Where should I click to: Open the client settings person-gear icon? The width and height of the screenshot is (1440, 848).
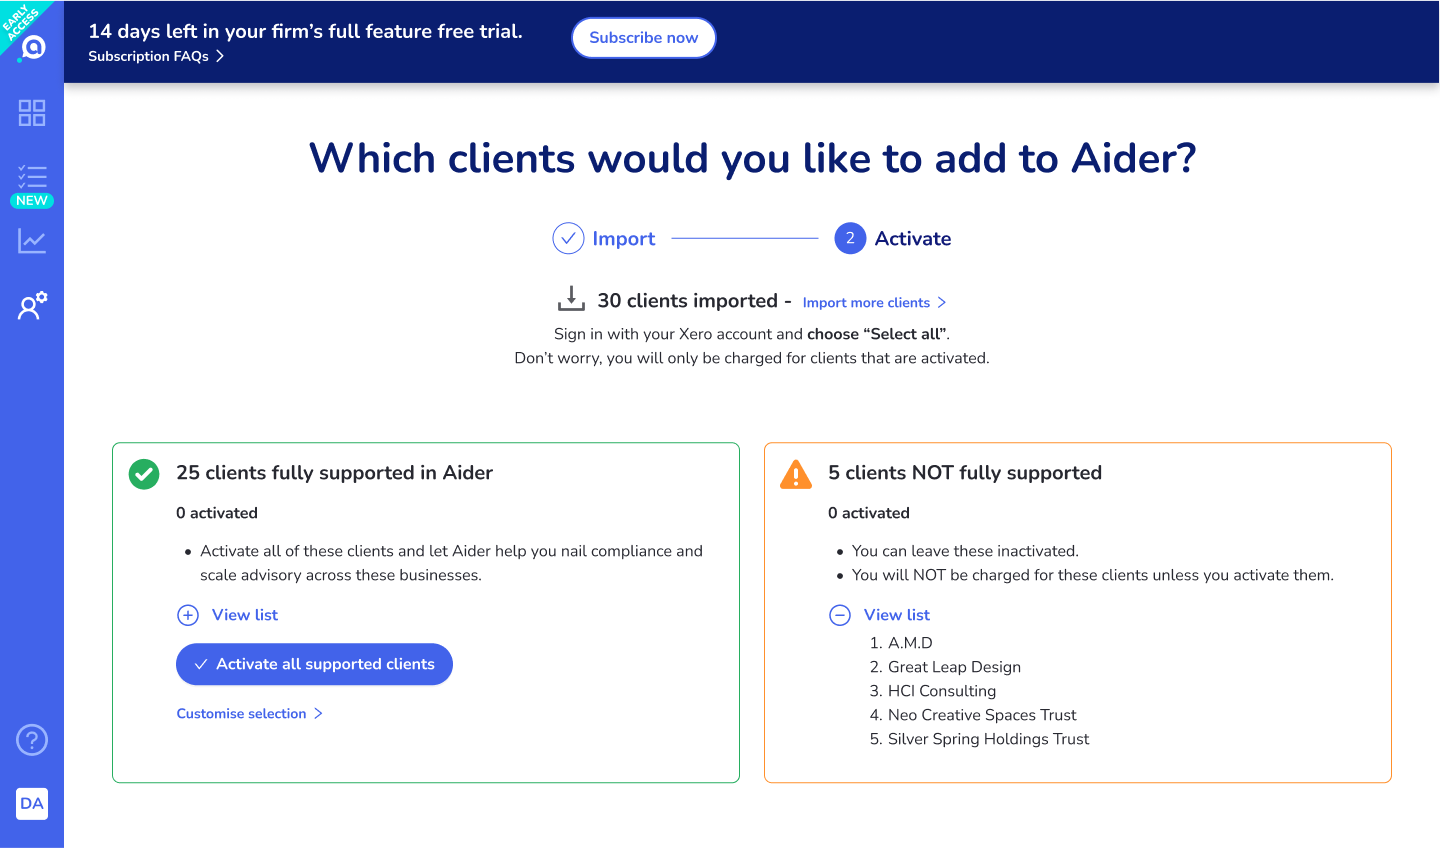pyautogui.click(x=32, y=305)
